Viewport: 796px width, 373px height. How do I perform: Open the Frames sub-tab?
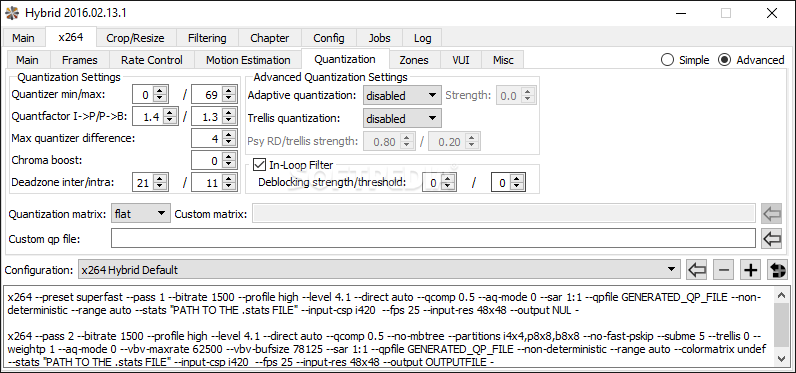click(x=79, y=60)
